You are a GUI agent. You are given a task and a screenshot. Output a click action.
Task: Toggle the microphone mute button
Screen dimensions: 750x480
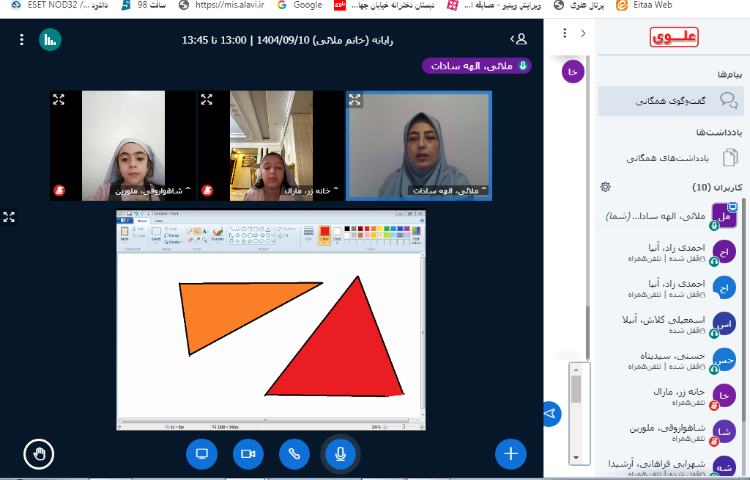point(340,454)
